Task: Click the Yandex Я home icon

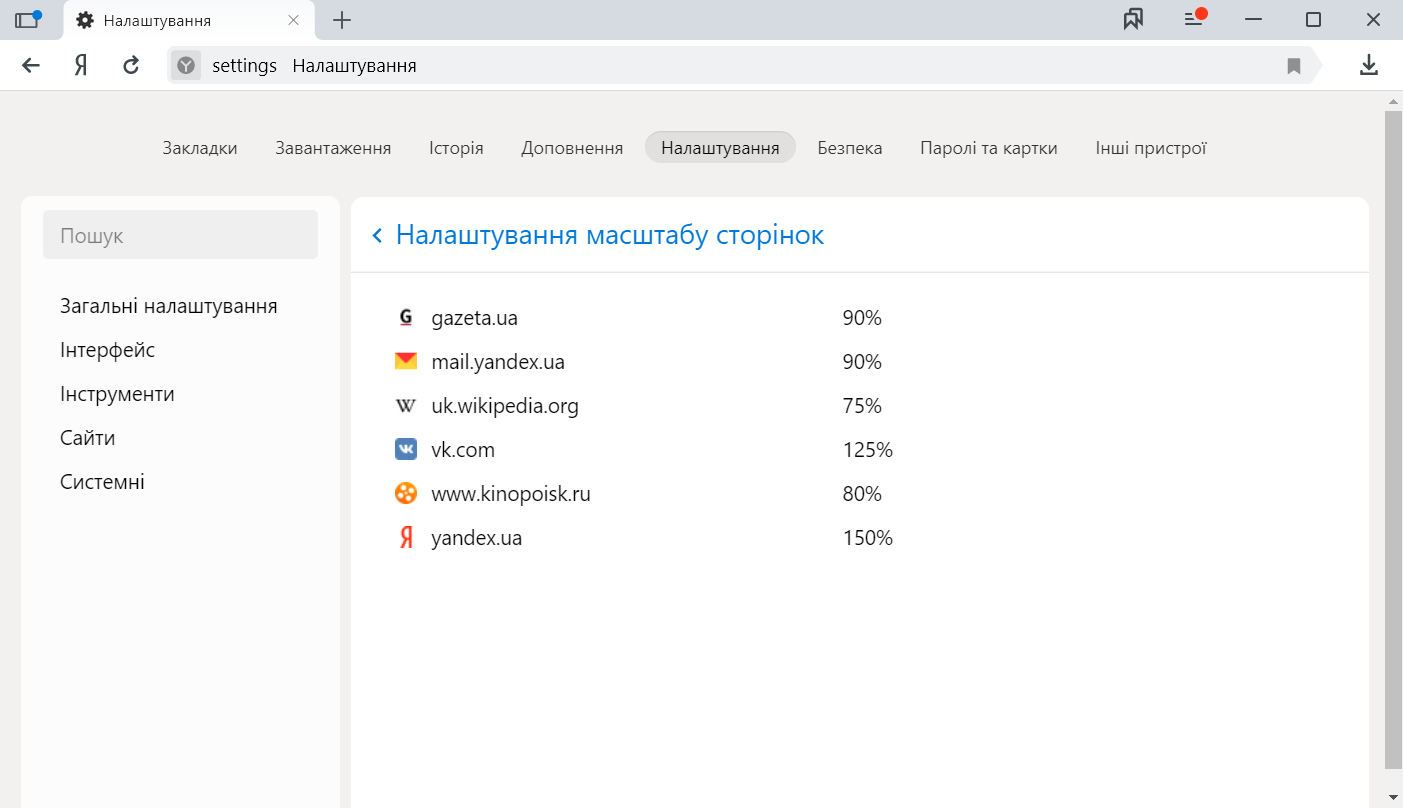Action: click(x=81, y=66)
